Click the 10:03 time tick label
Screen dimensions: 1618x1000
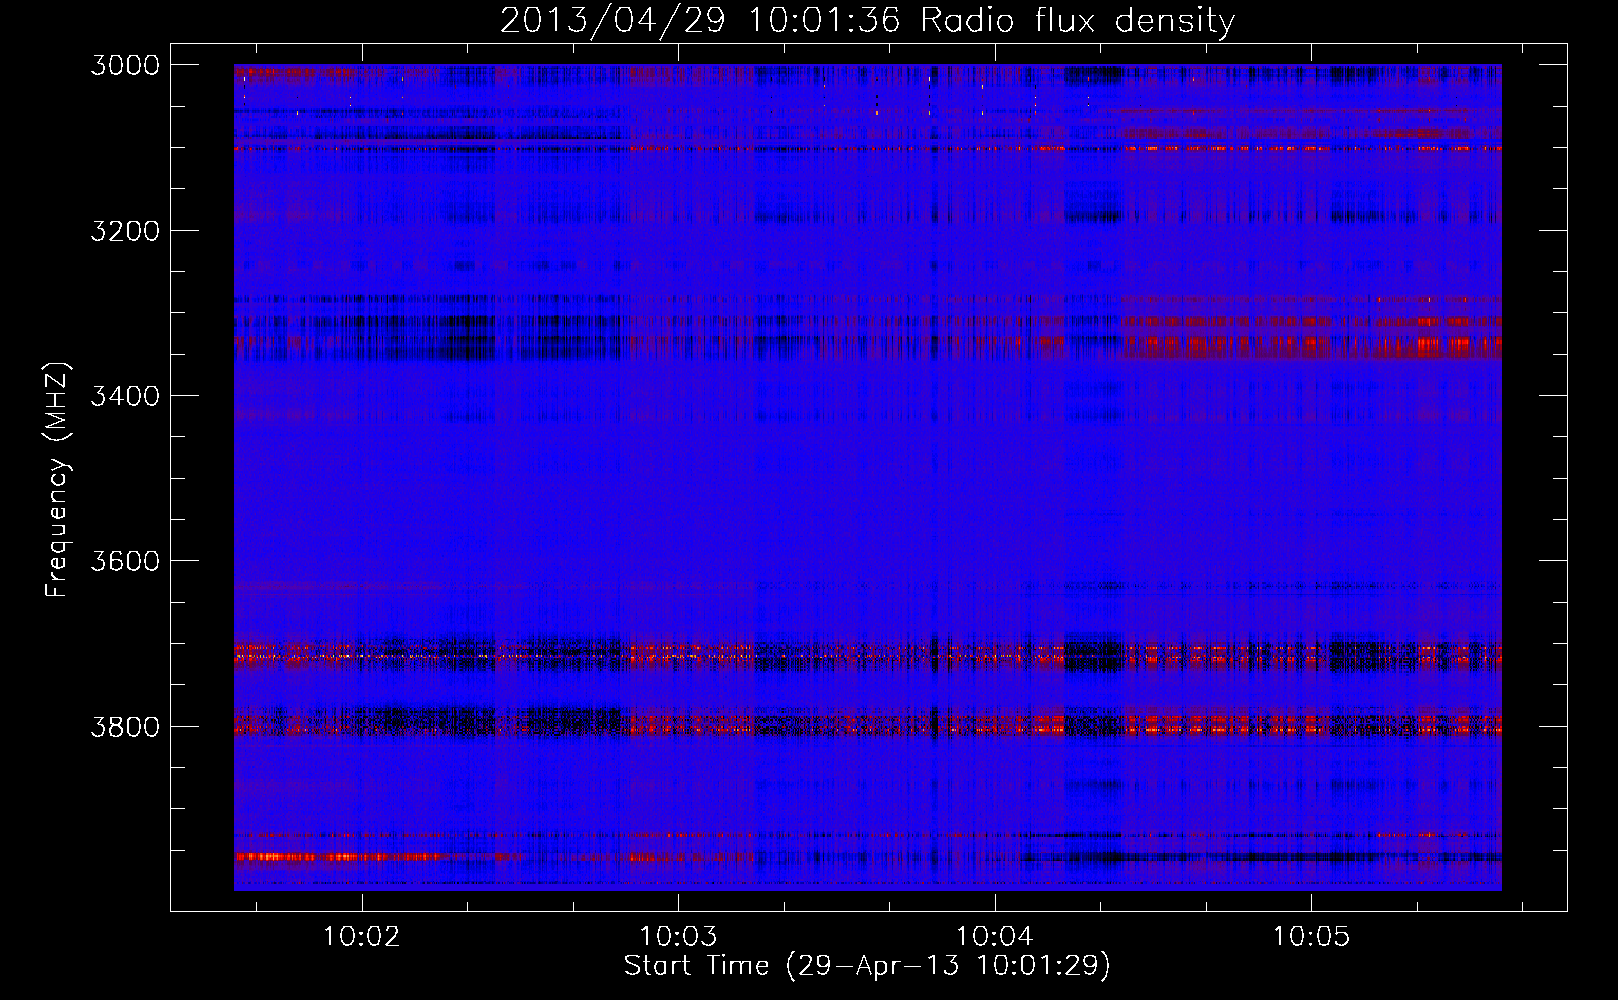click(678, 937)
